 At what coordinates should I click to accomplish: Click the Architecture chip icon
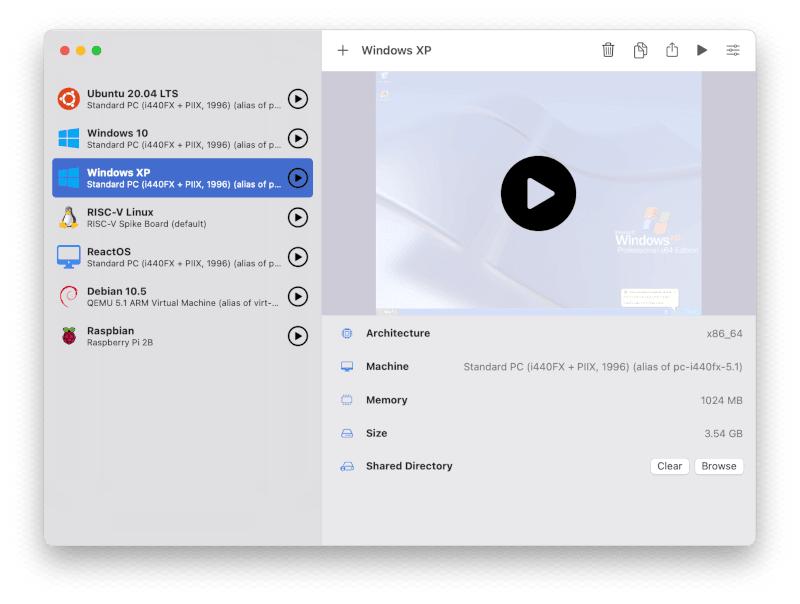(347, 334)
